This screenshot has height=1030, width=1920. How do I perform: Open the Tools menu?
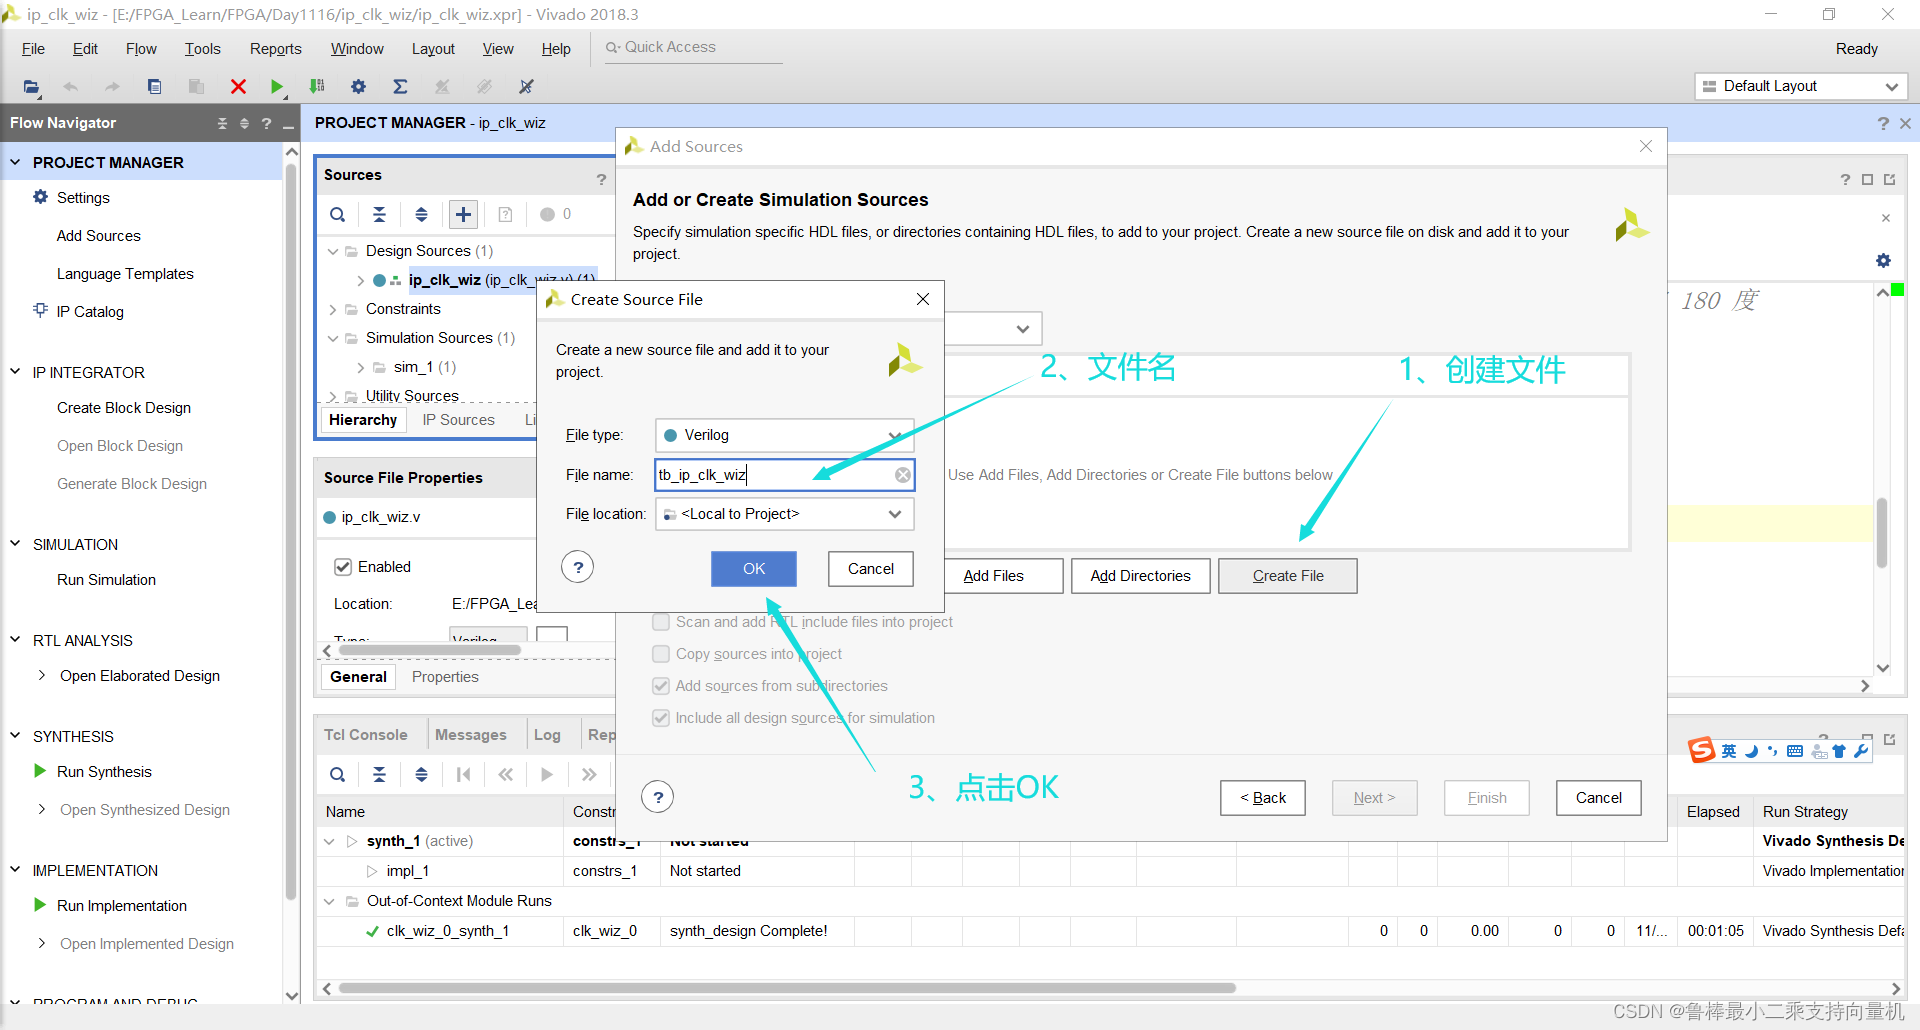coord(202,49)
